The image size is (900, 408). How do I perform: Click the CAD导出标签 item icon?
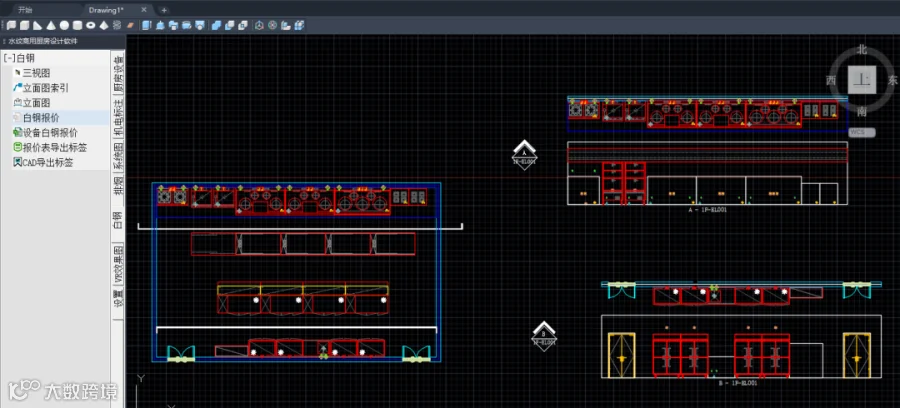17,162
